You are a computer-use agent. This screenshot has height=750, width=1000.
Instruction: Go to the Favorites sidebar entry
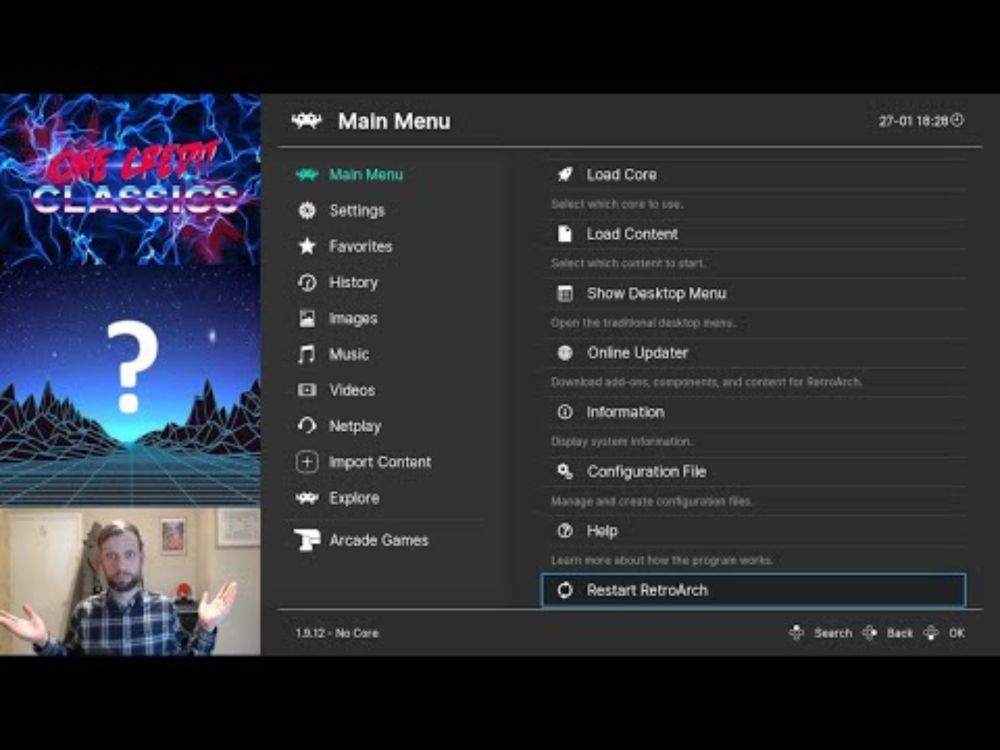(360, 246)
